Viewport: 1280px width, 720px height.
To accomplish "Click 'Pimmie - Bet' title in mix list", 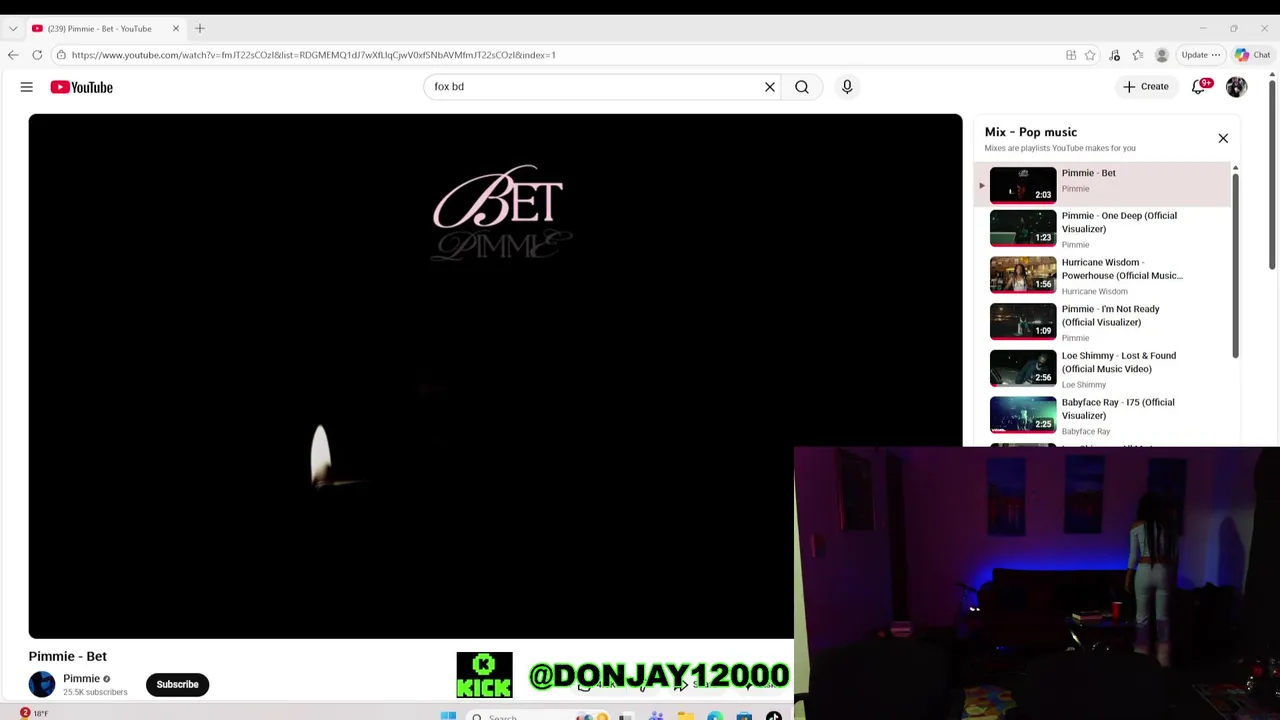I will coord(1088,173).
